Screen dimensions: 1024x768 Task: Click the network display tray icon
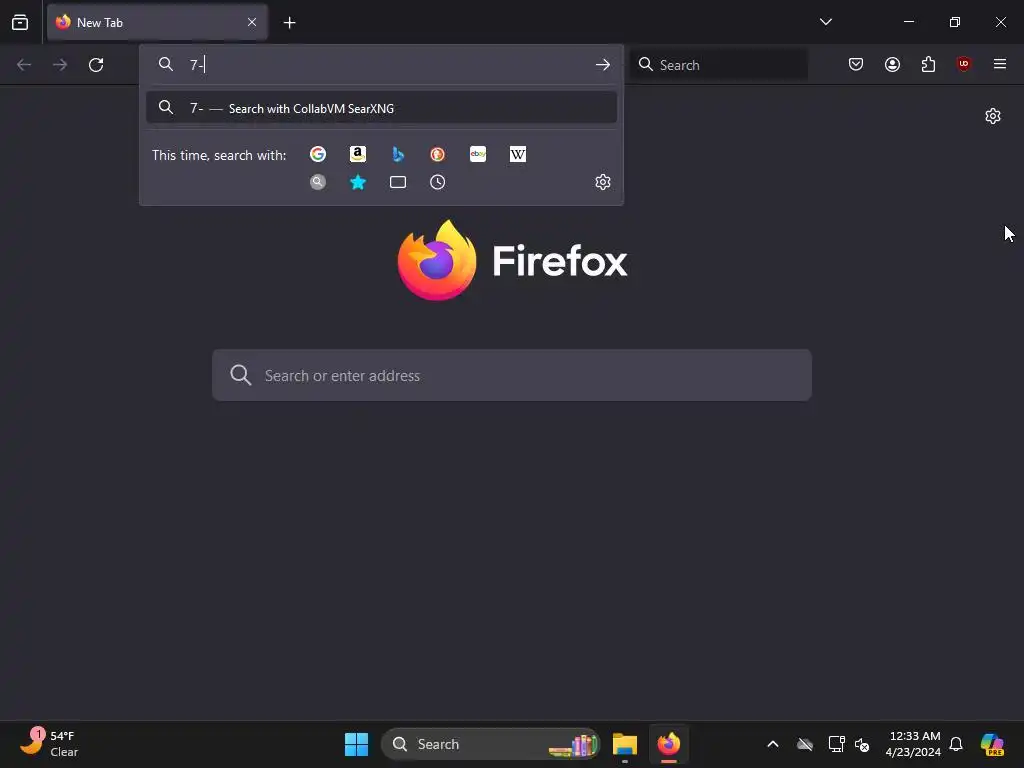tap(836, 744)
